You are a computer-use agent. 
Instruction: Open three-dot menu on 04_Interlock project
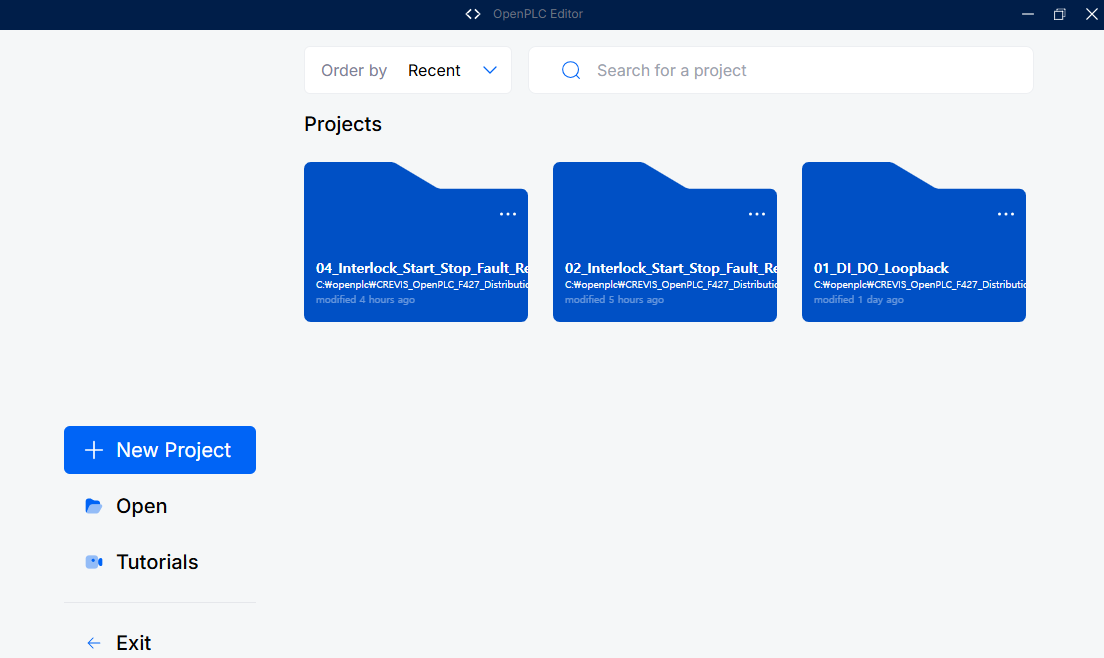coord(508,214)
